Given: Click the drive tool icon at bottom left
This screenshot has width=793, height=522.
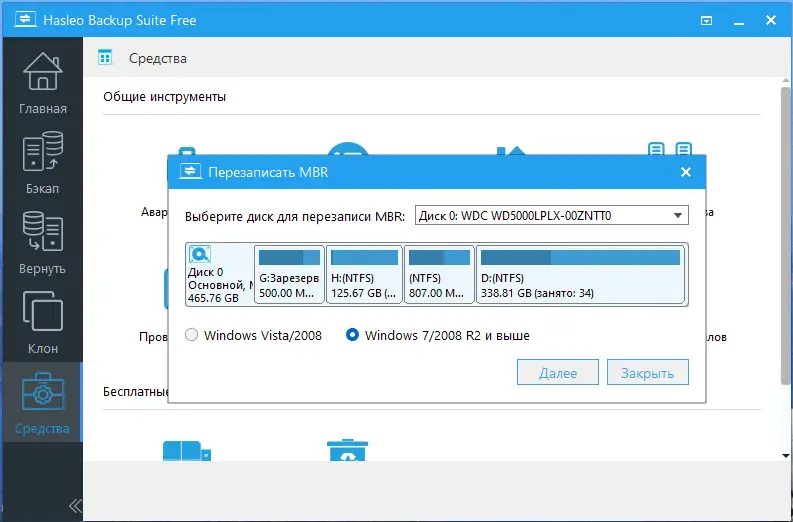Looking at the screenshot, I should [x=186, y=450].
